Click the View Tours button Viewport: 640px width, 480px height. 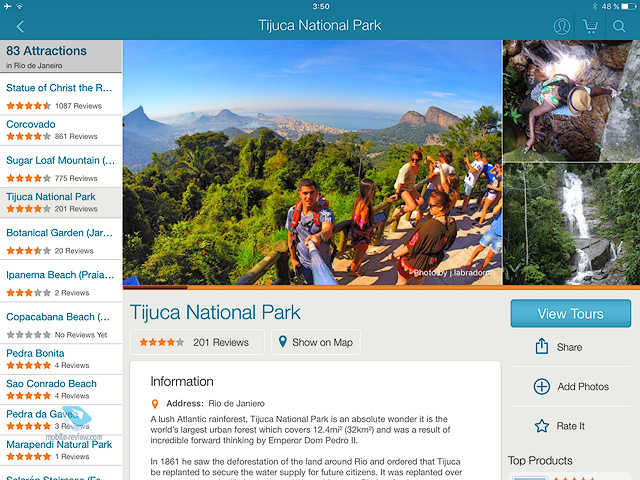571,313
